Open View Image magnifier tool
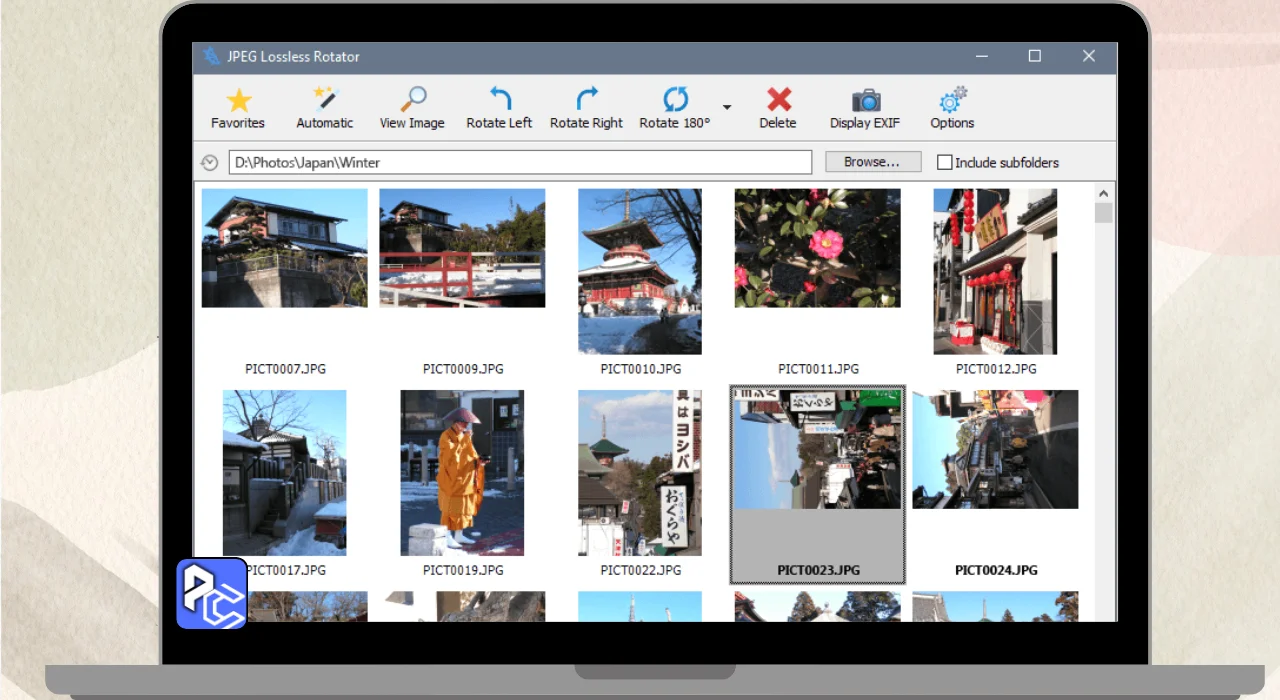 tap(412, 108)
